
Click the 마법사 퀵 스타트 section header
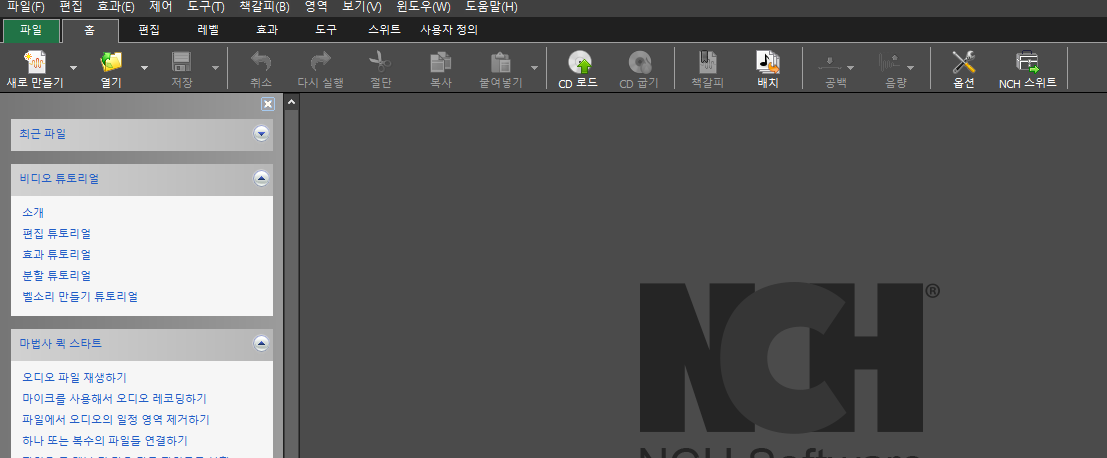pyautogui.click(x=142, y=344)
